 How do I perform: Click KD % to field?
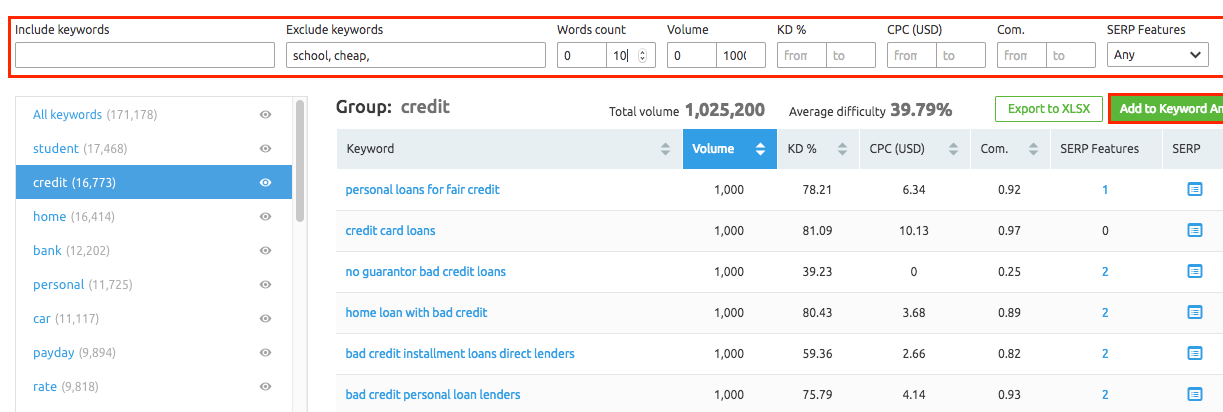(851, 55)
